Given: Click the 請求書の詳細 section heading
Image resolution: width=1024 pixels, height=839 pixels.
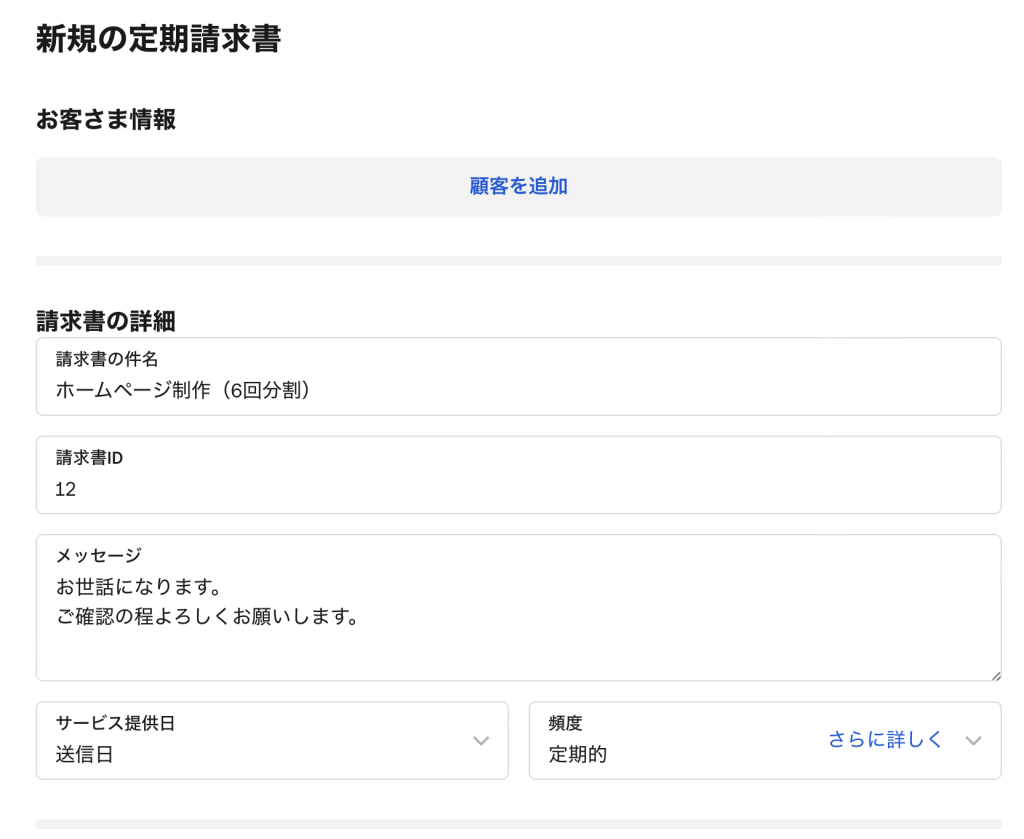Looking at the screenshot, I should [106, 321].
